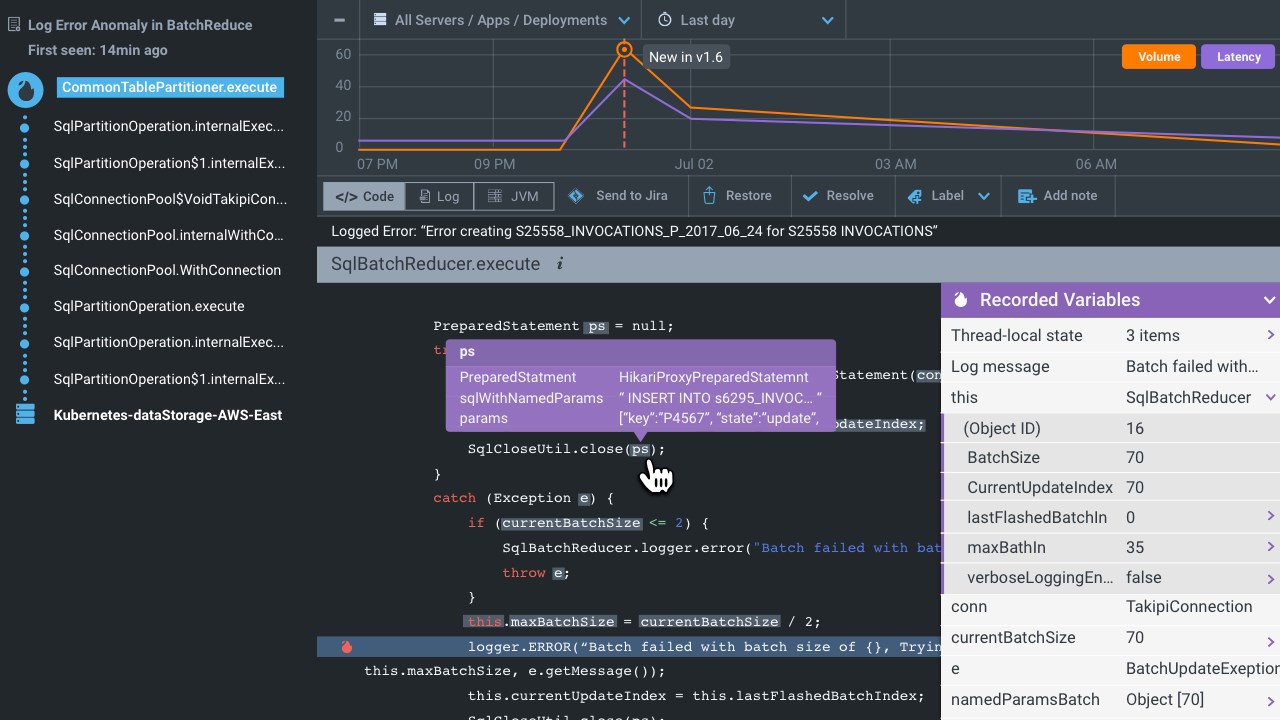This screenshot has height=720, width=1280.
Task: Click the server stack icon next to Kubernetes-dataStorage-AWS-East
Action: point(25,414)
